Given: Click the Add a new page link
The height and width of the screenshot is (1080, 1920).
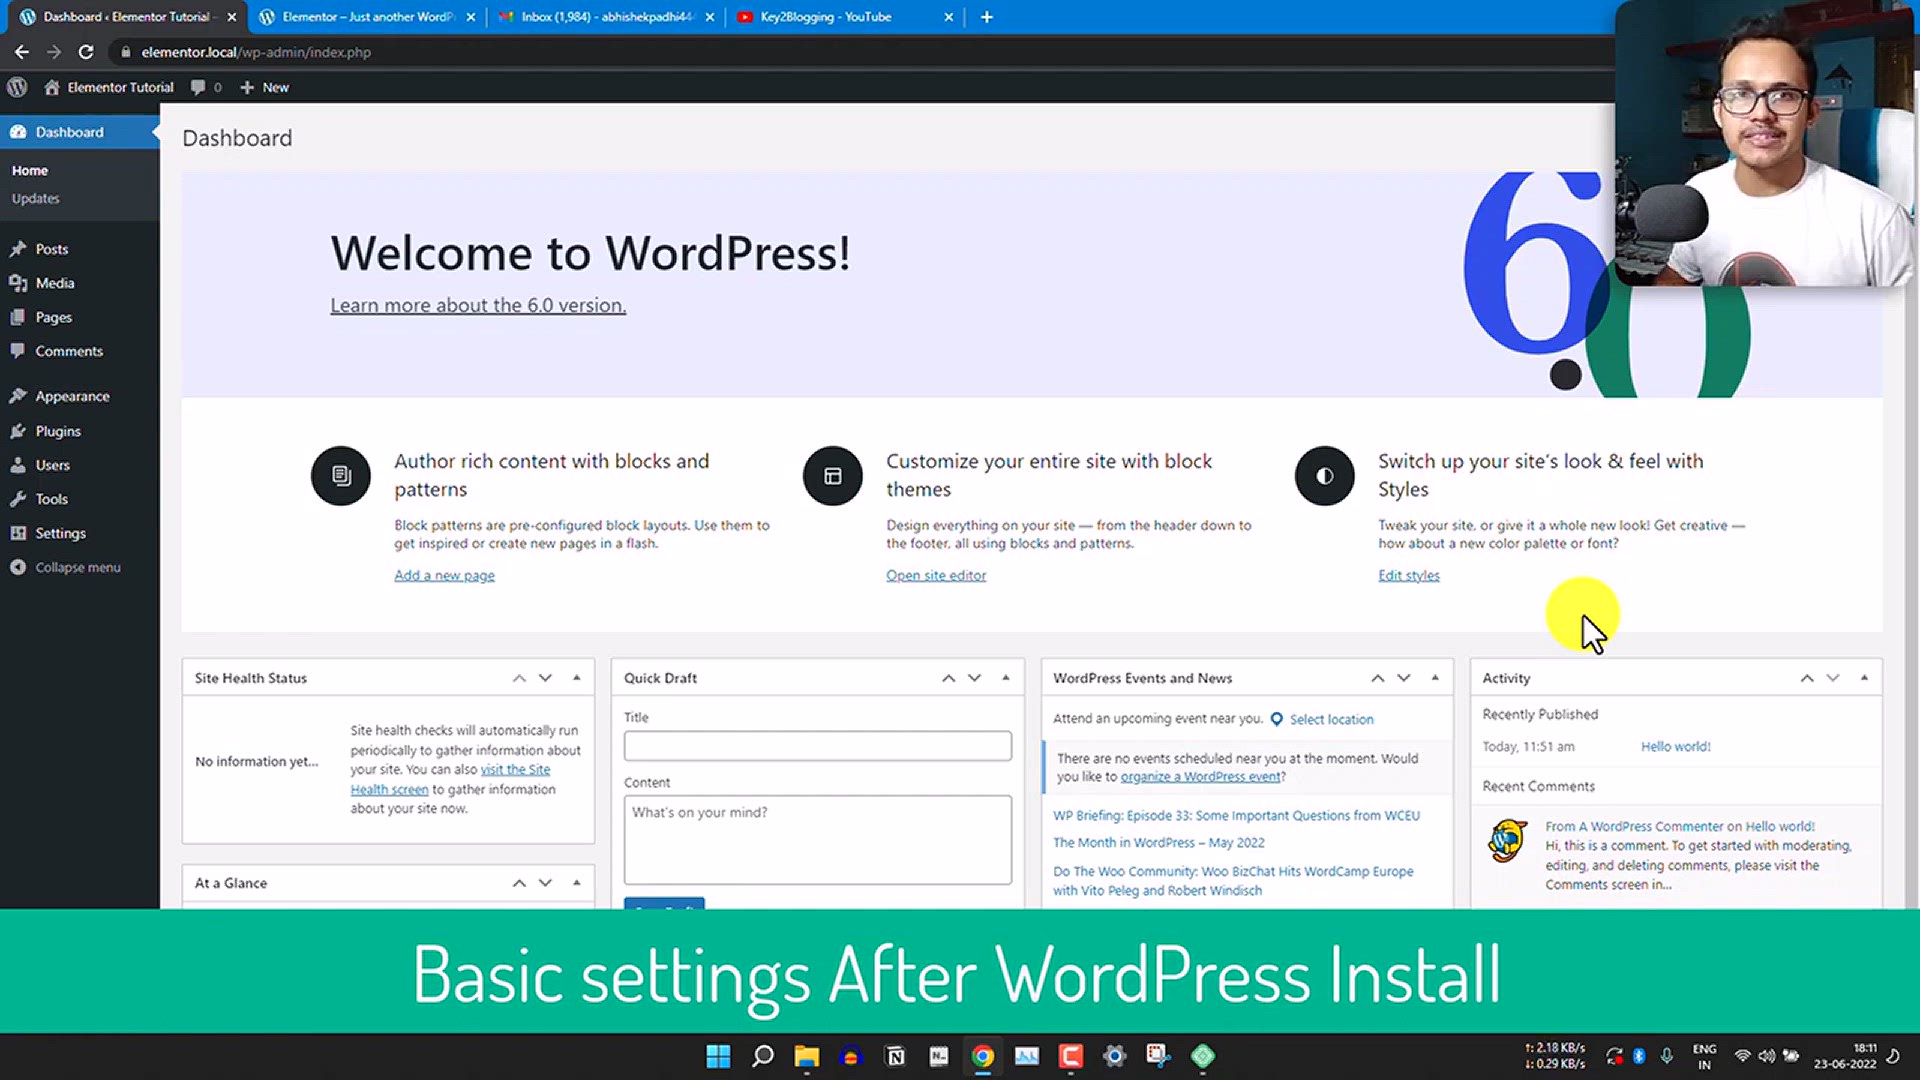Looking at the screenshot, I should [444, 575].
